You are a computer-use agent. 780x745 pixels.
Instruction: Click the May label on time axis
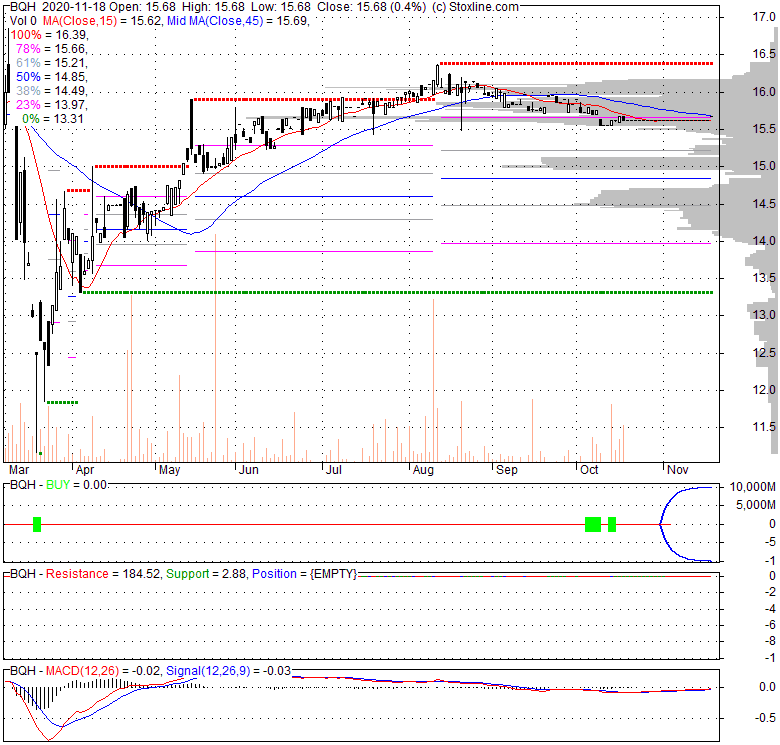tap(169, 470)
